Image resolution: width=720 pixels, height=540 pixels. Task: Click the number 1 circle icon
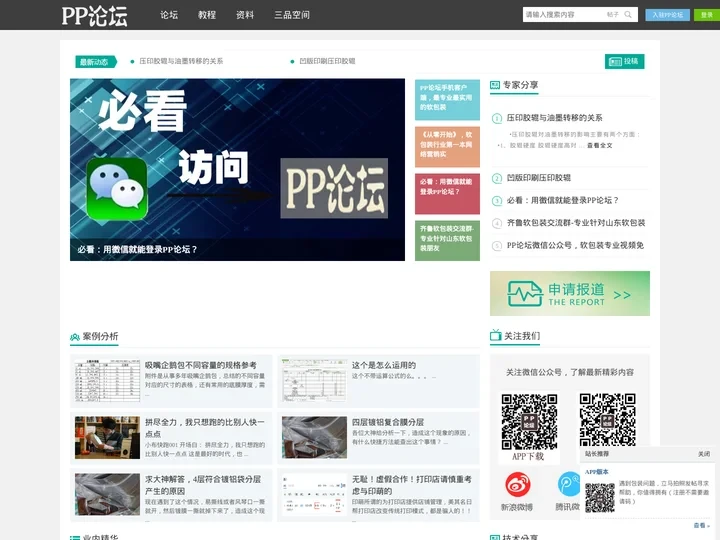[x=497, y=118]
